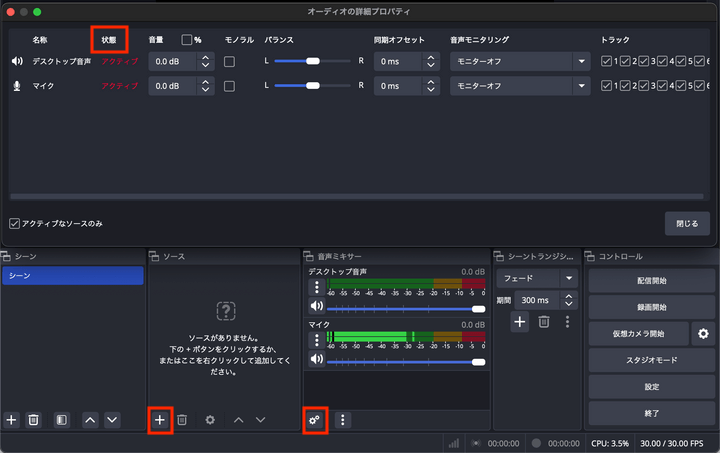Add a source with the plus icon
The height and width of the screenshot is (453, 720).
(x=160, y=419)
